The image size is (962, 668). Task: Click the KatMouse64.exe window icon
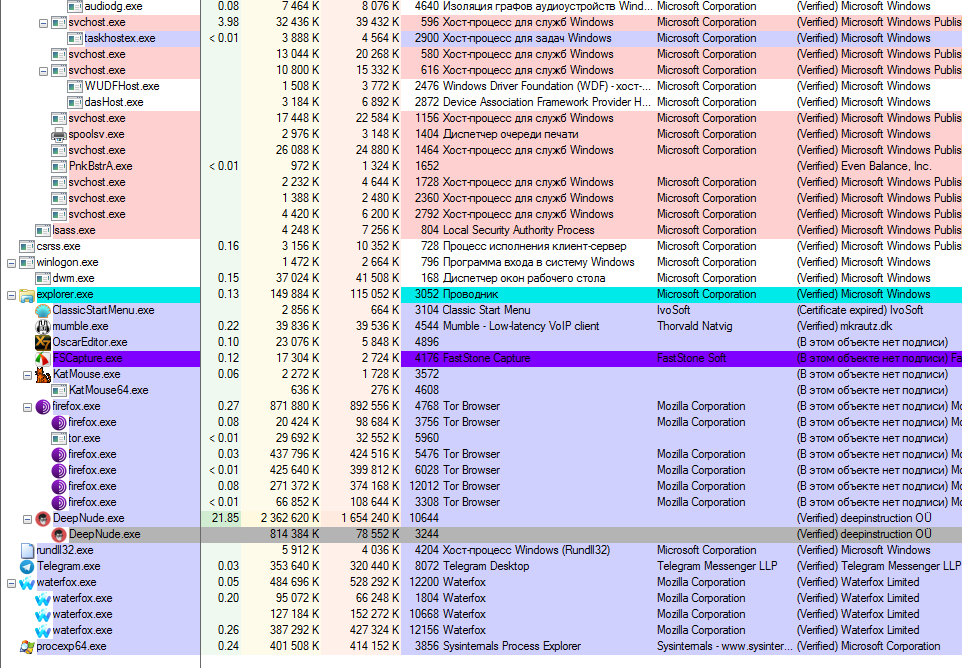coord(59,390)
